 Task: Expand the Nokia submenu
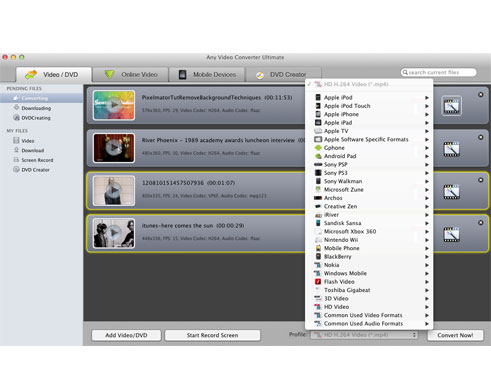coord(369,265)
